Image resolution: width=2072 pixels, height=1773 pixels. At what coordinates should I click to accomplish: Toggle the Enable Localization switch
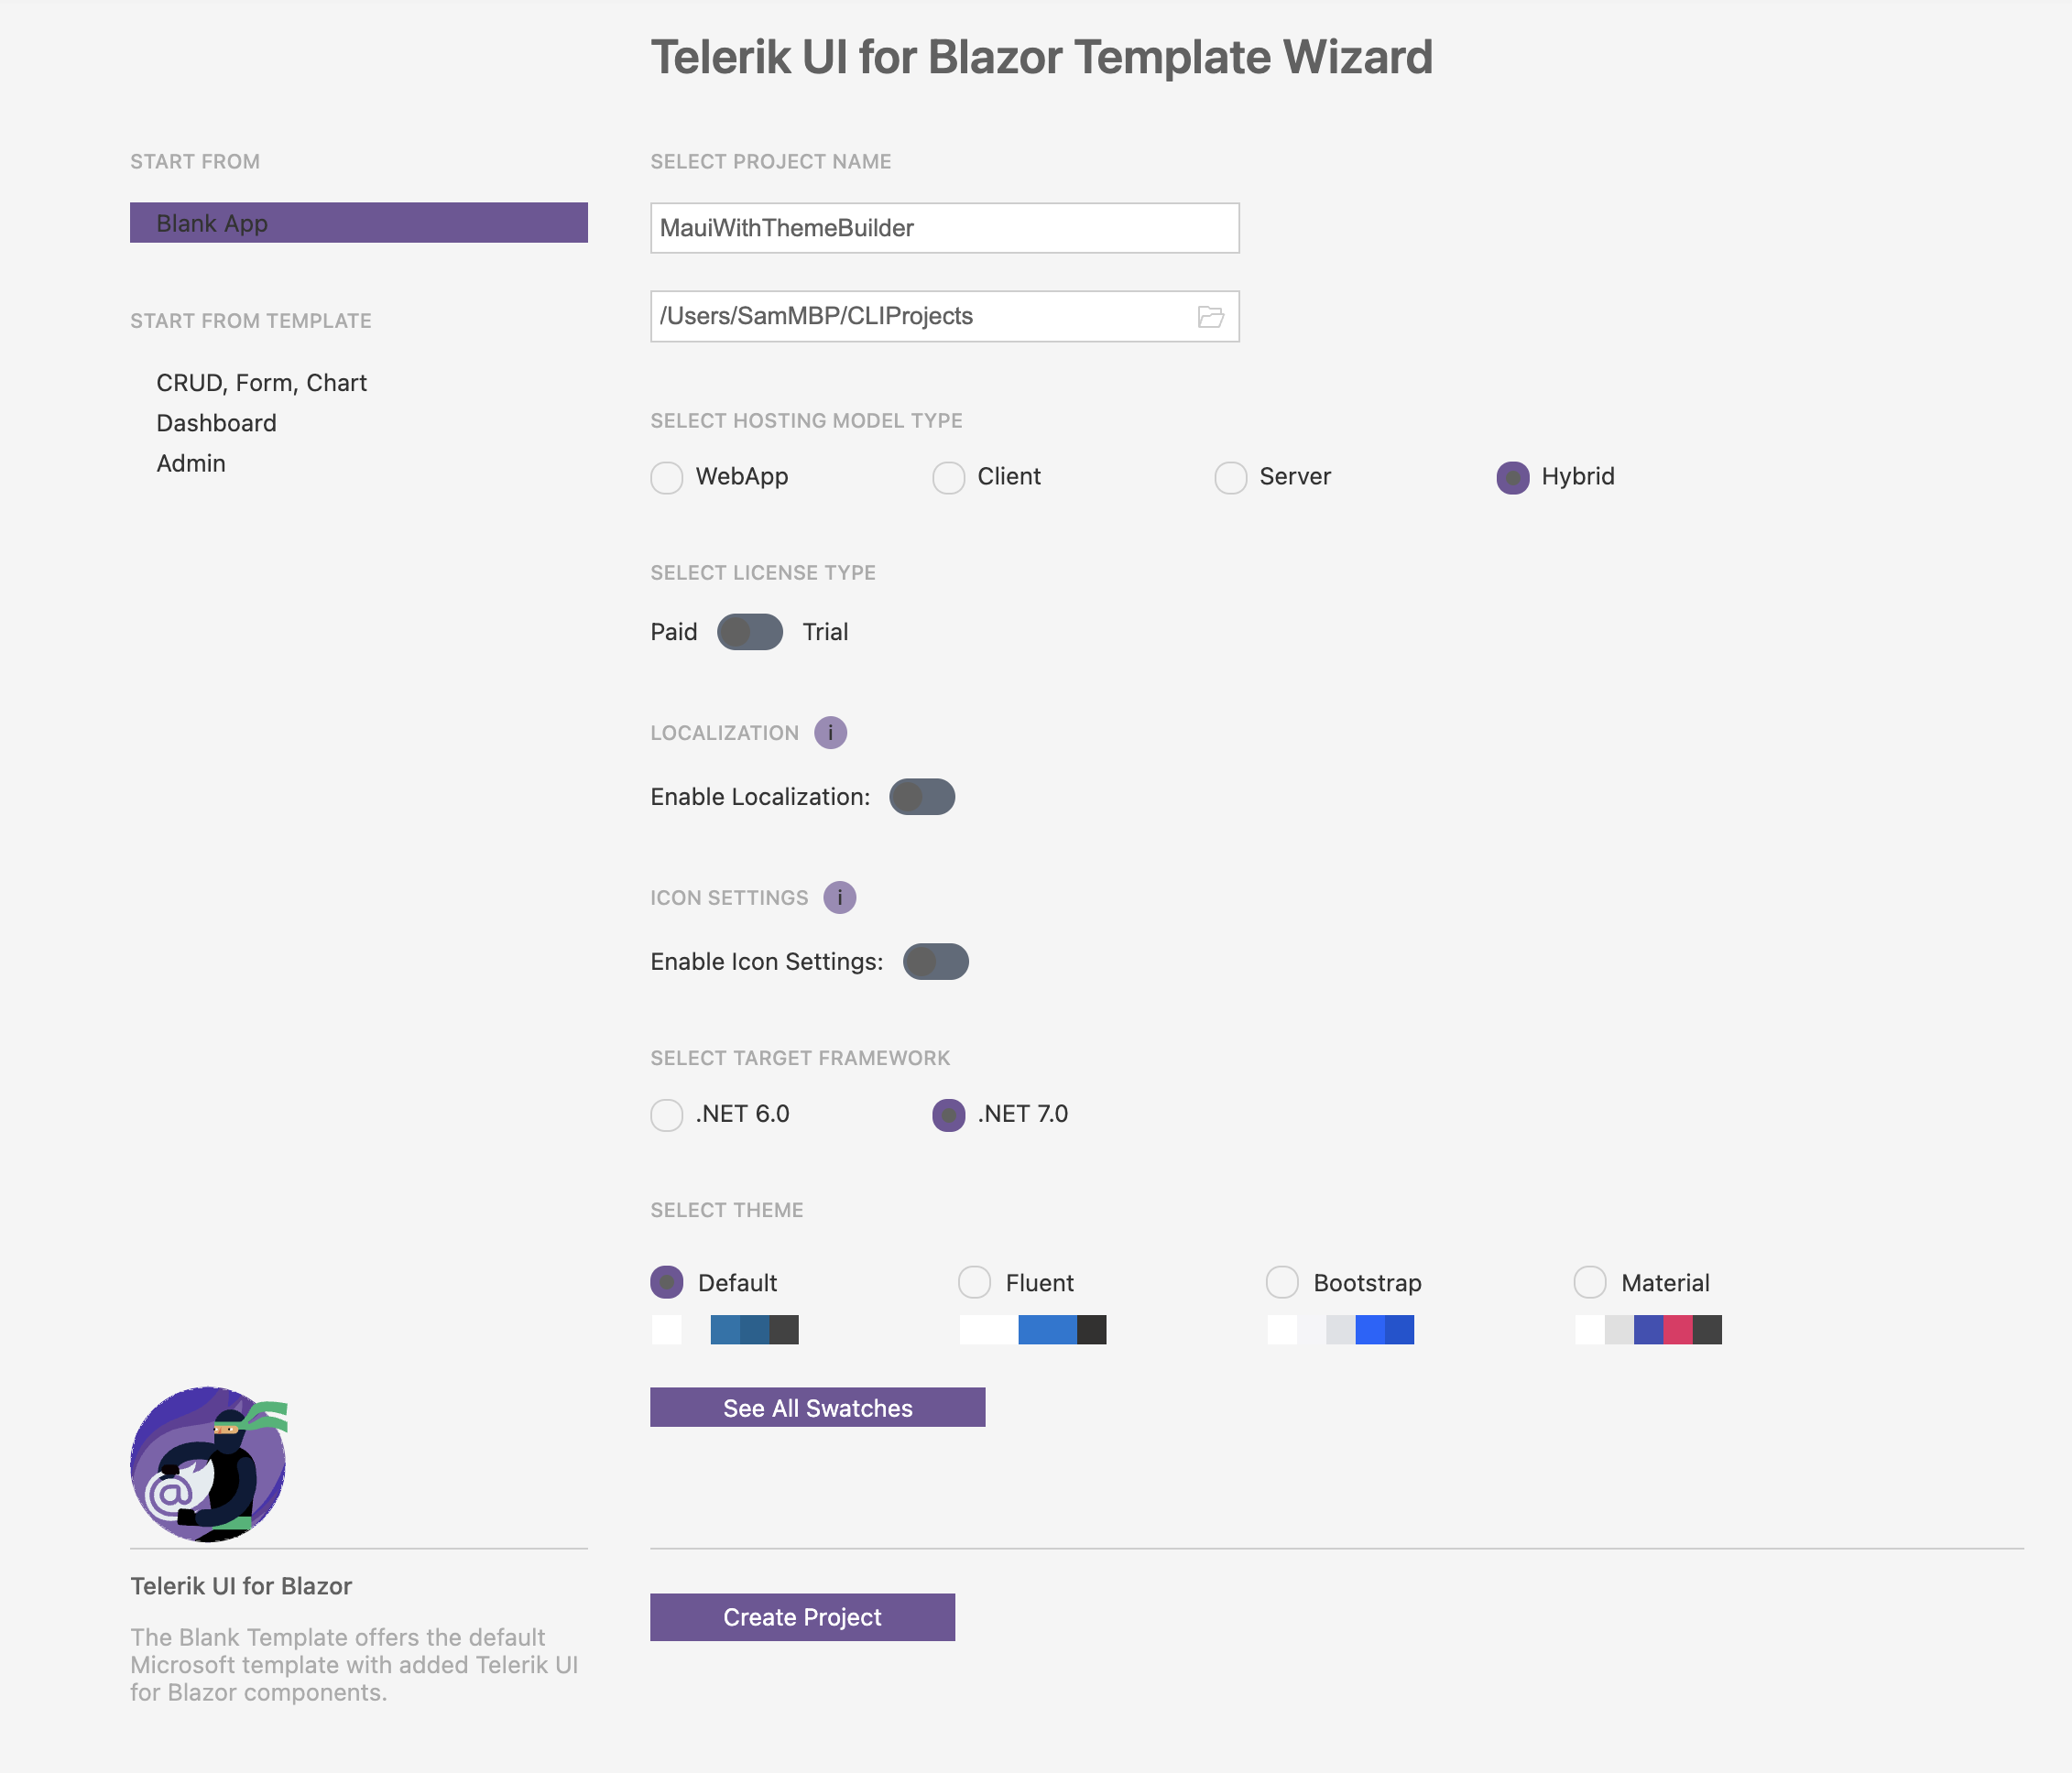pos(922,797)
